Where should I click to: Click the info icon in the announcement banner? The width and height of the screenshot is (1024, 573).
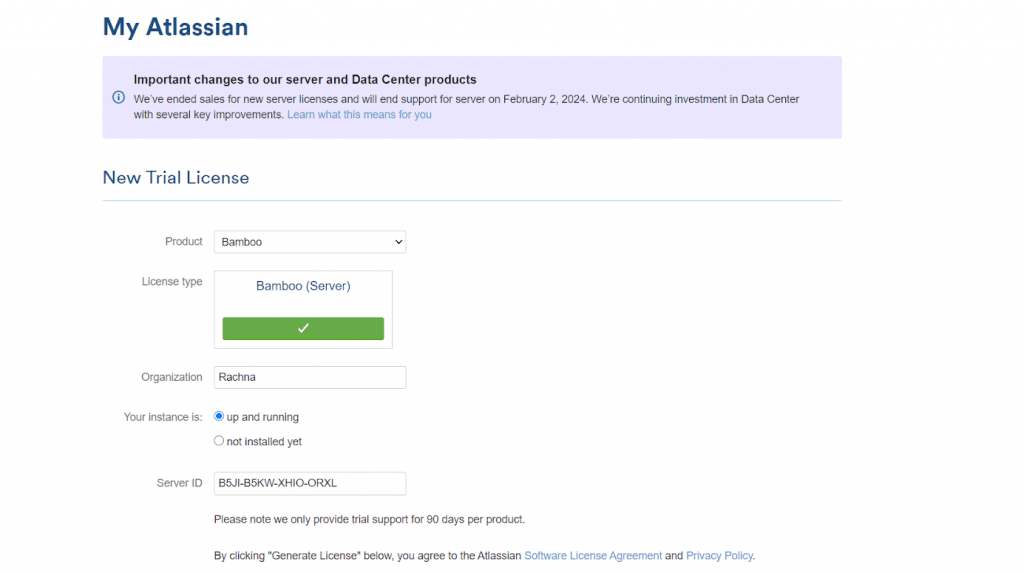118,98
